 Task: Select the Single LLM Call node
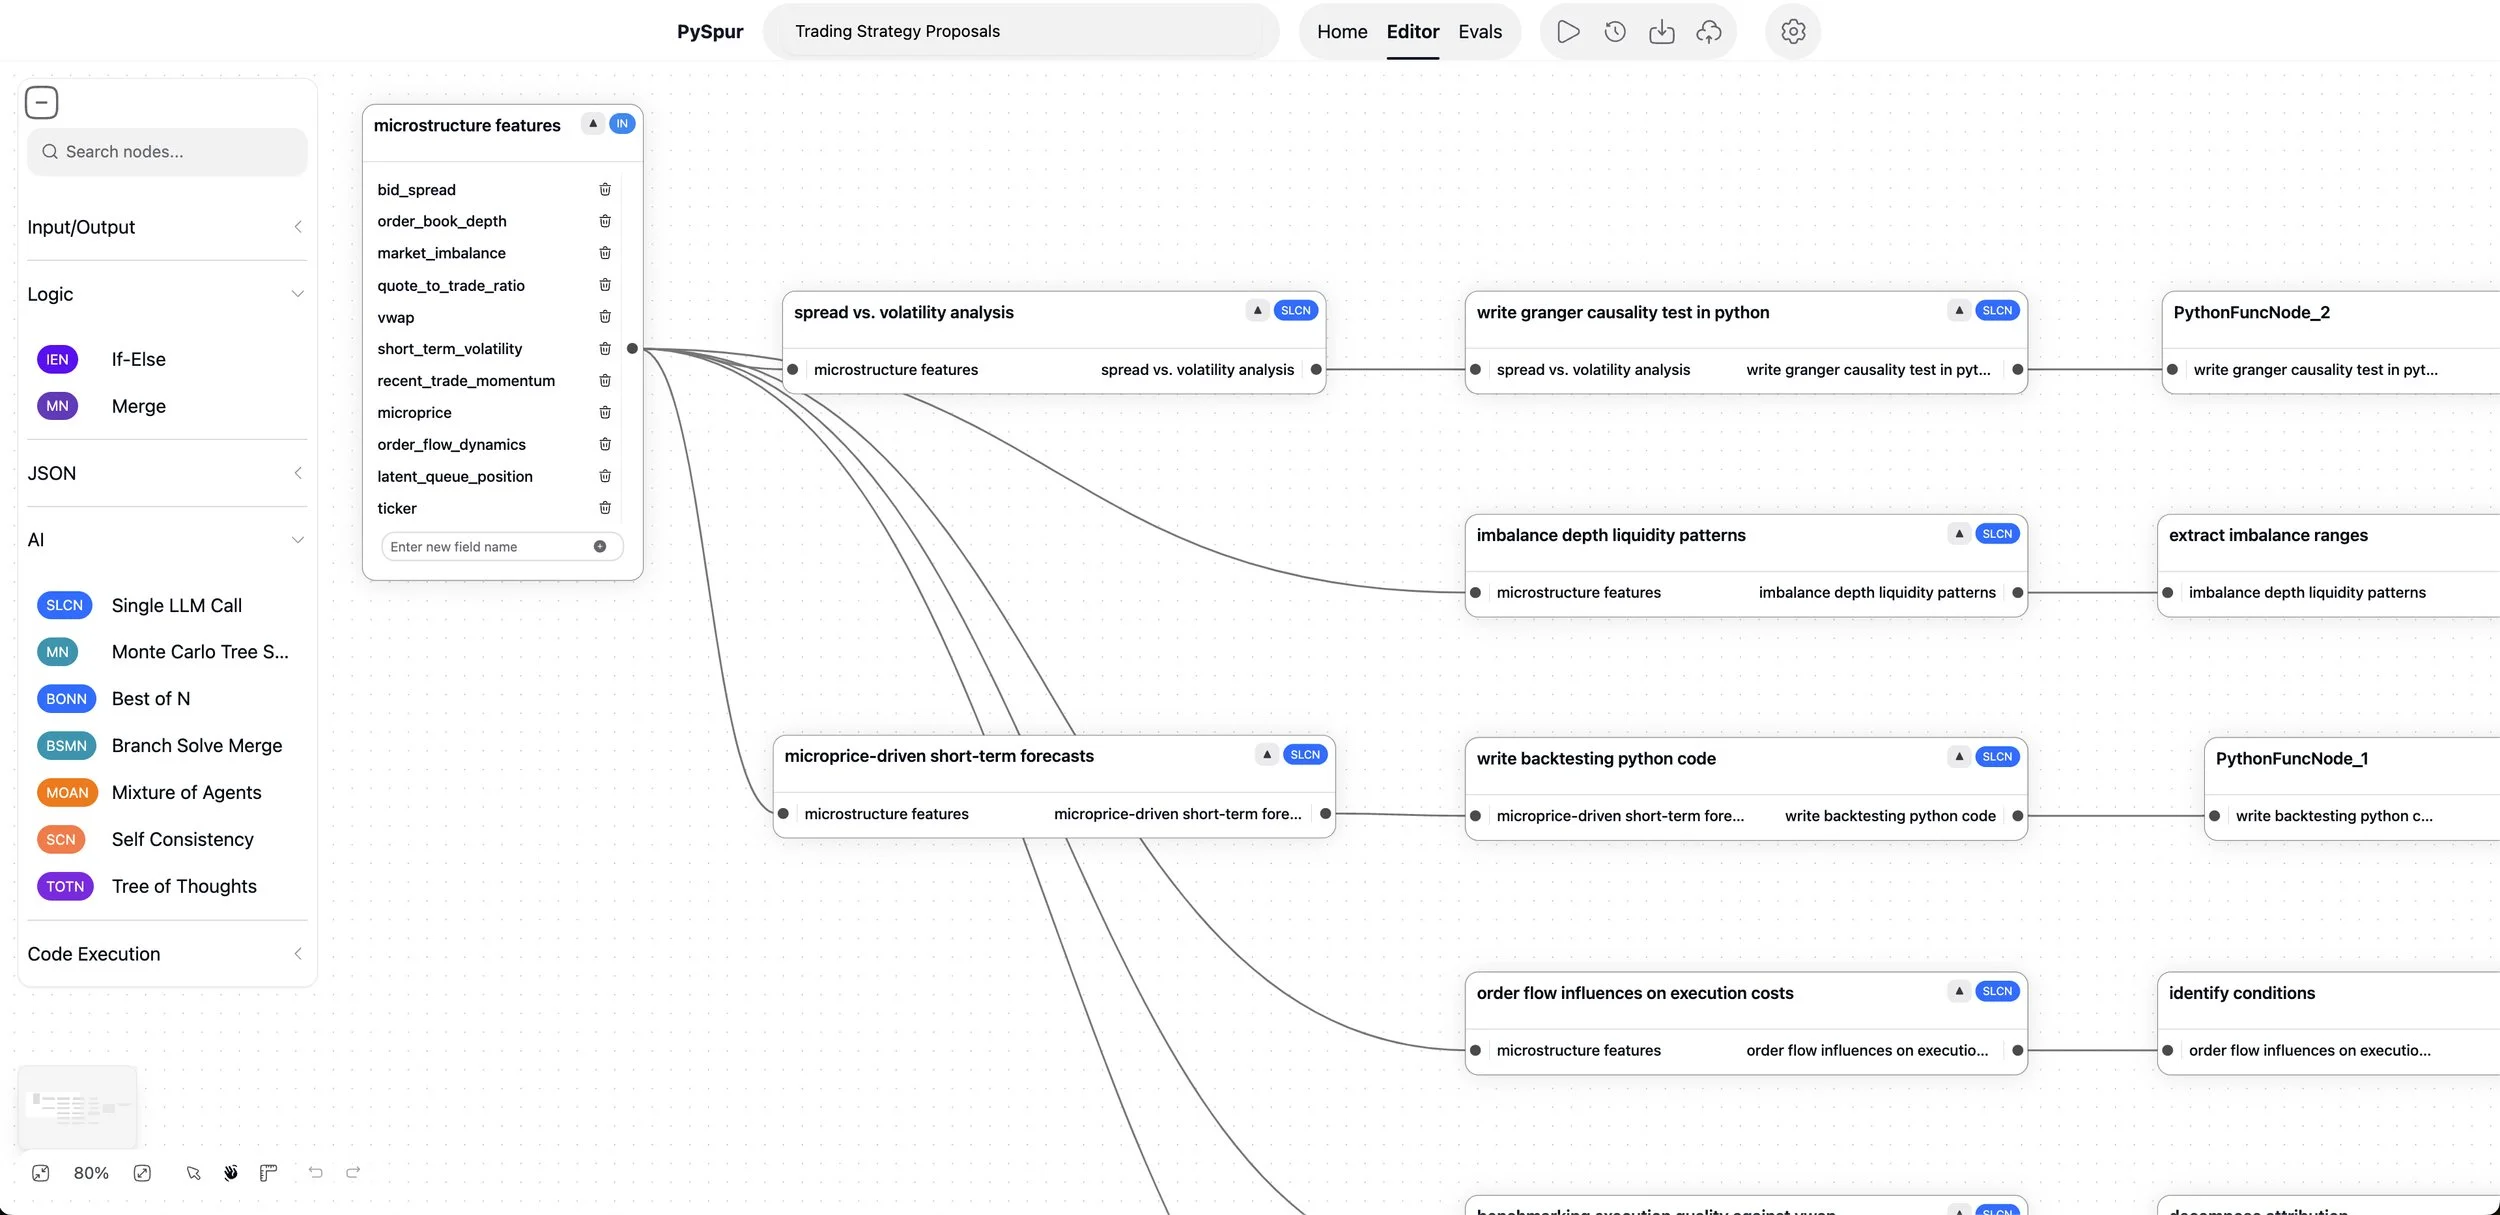[176, 605]
